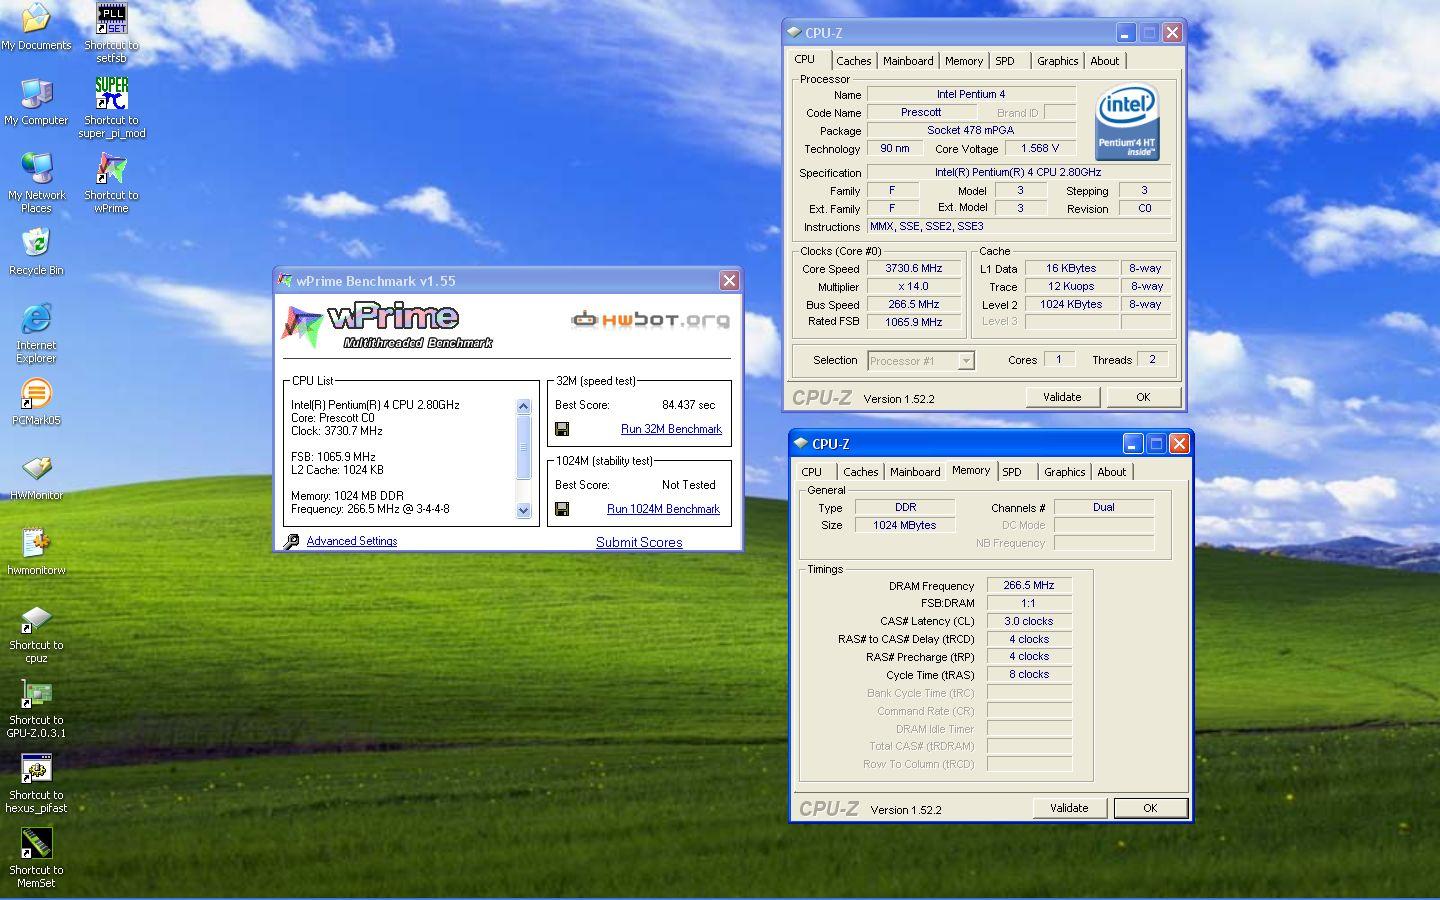
Task: Switch to Mainboard tab in upper CPU-Z
Action: point(908,61)
